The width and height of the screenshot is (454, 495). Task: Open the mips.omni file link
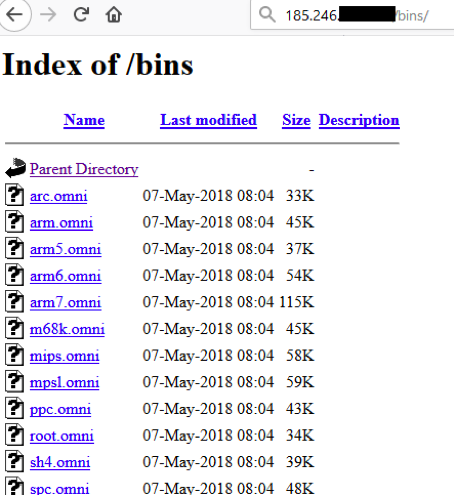[x=64, y=356]
